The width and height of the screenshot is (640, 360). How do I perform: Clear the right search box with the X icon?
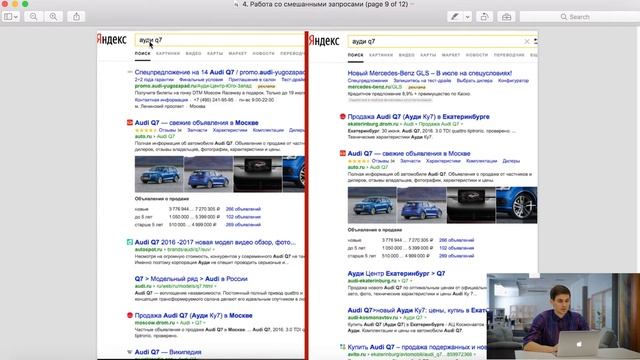coord(527,41)
